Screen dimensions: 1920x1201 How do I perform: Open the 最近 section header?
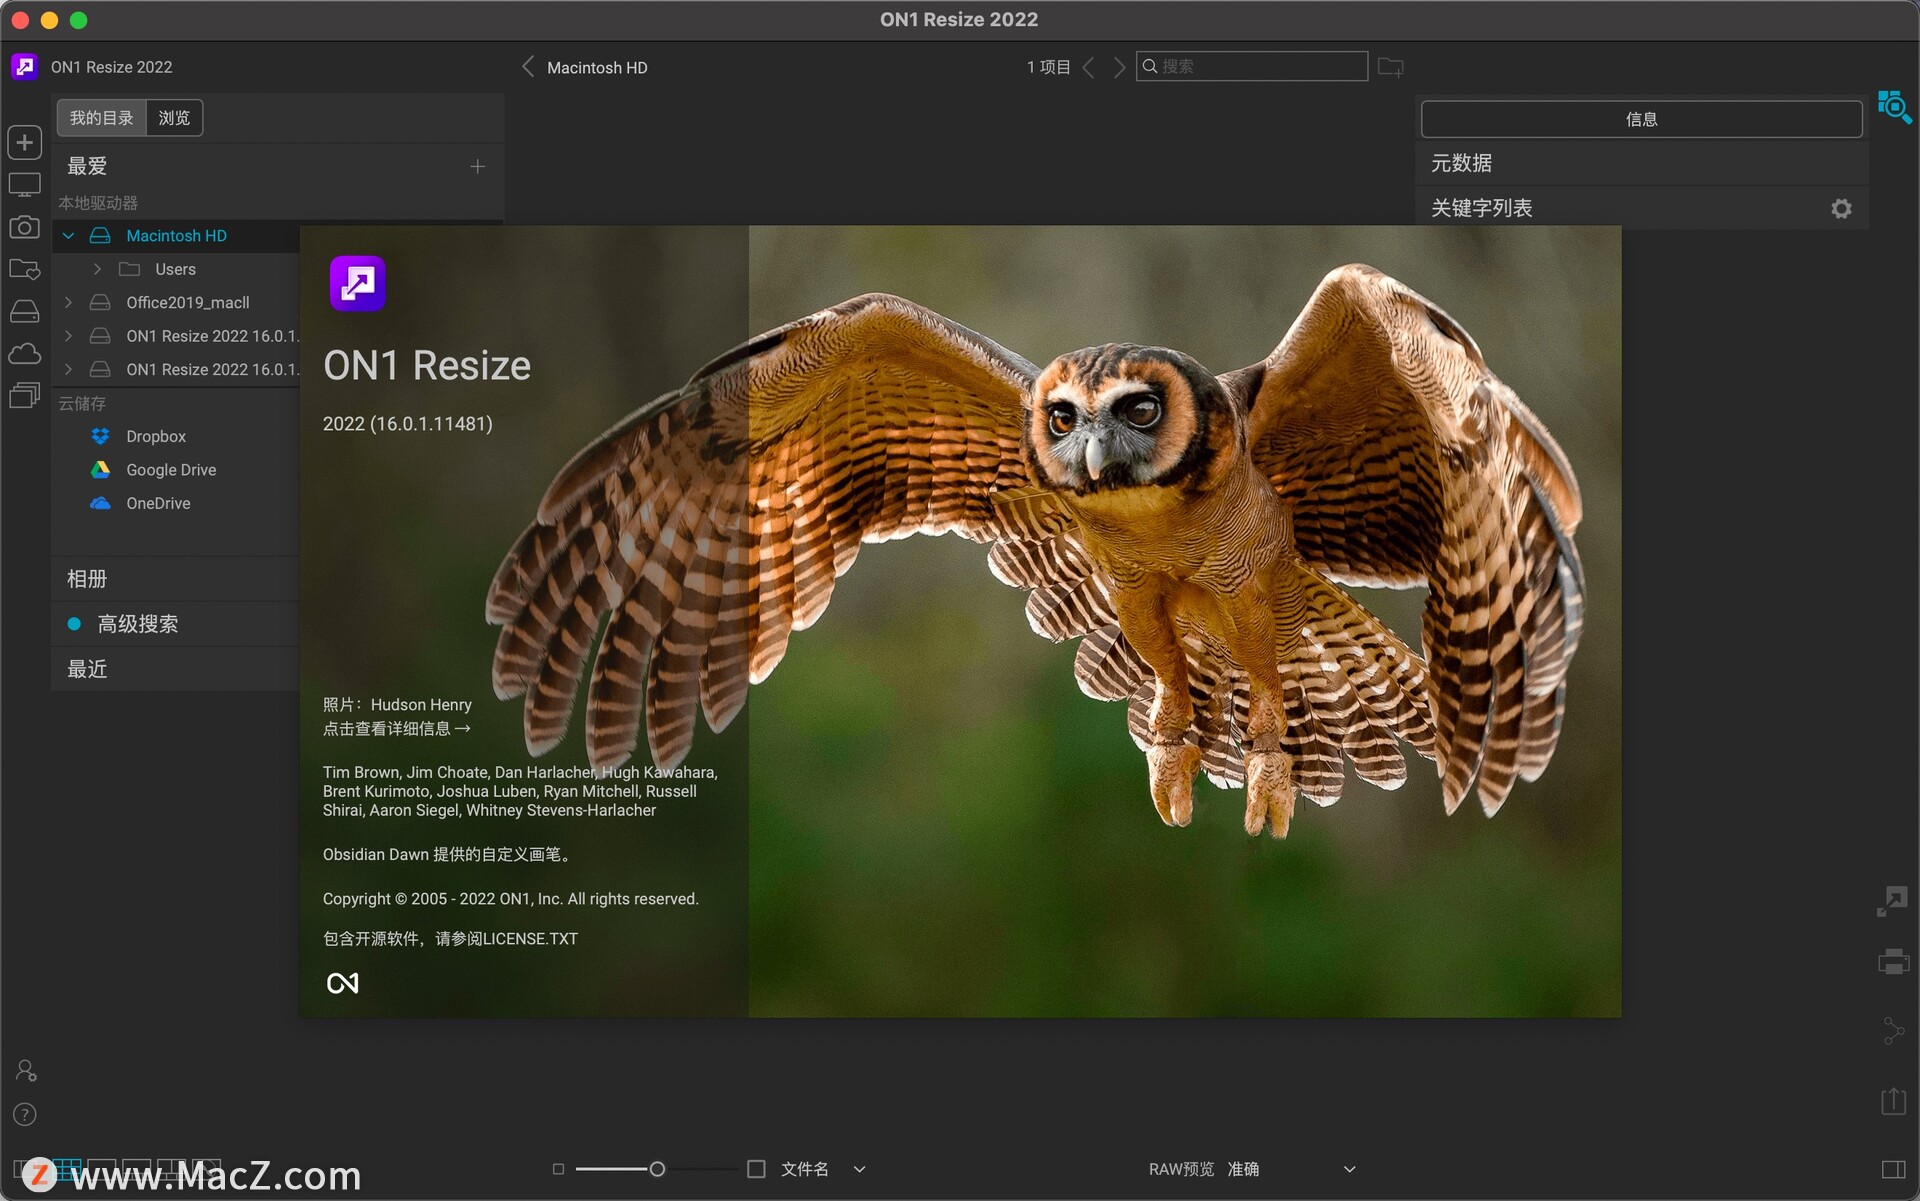point(176,669)
